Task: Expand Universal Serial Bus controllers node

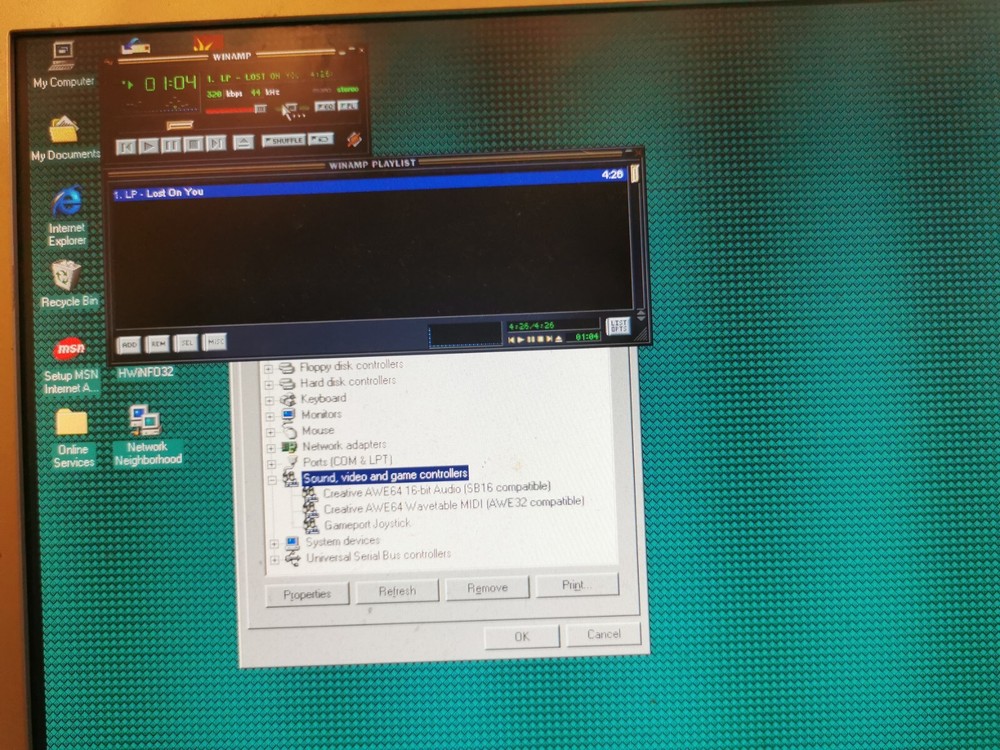Action: click(x=275, y=560)
